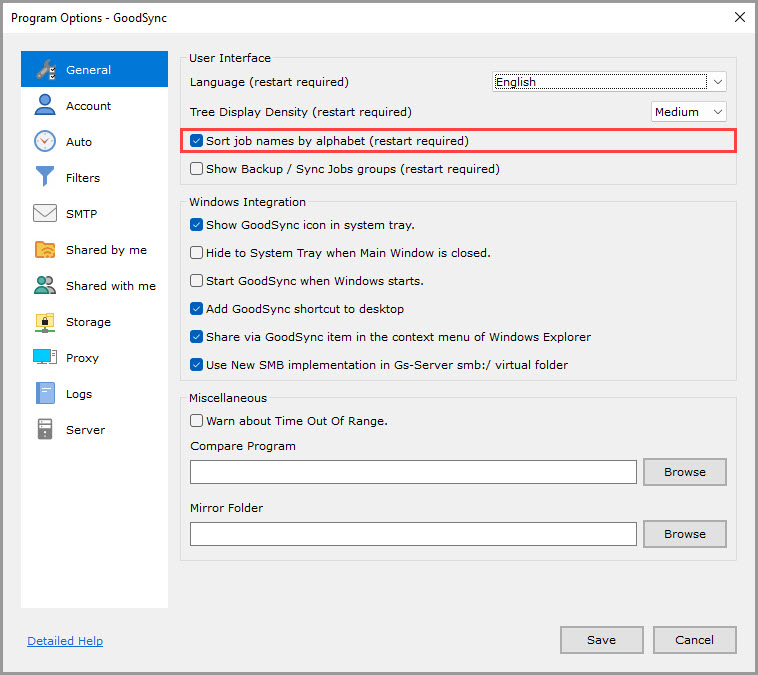
Task: Open the Proxy section label
Action: [x=82, y=358]
